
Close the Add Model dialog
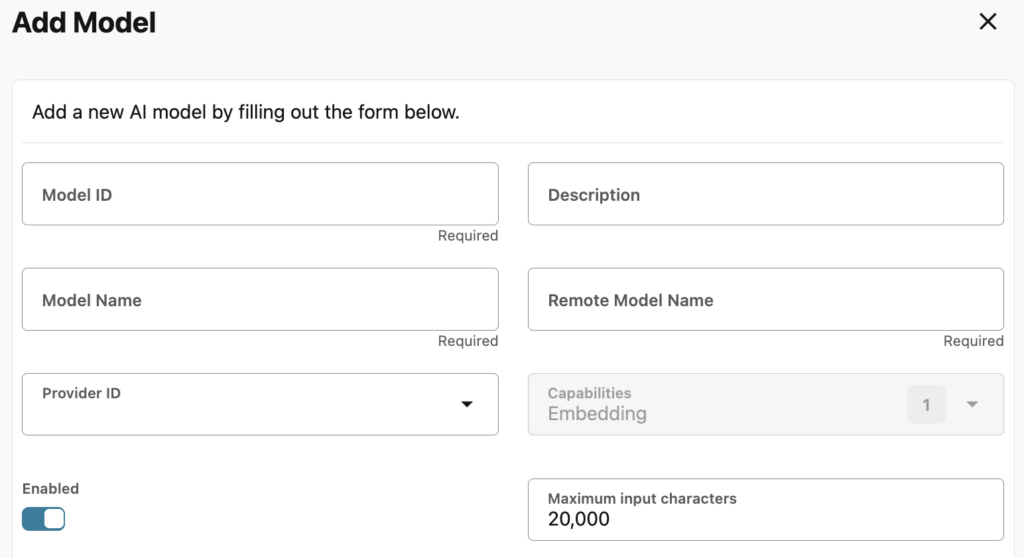(988, 22)
